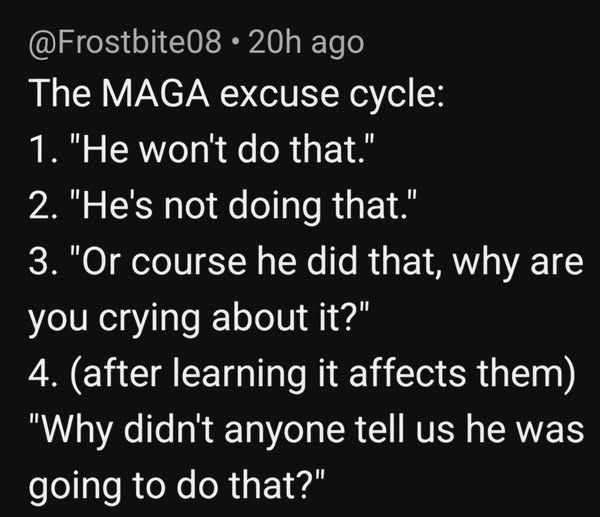Click the '20h ago' timestamp
Screen dimensions: 600x517
(306, 43)
